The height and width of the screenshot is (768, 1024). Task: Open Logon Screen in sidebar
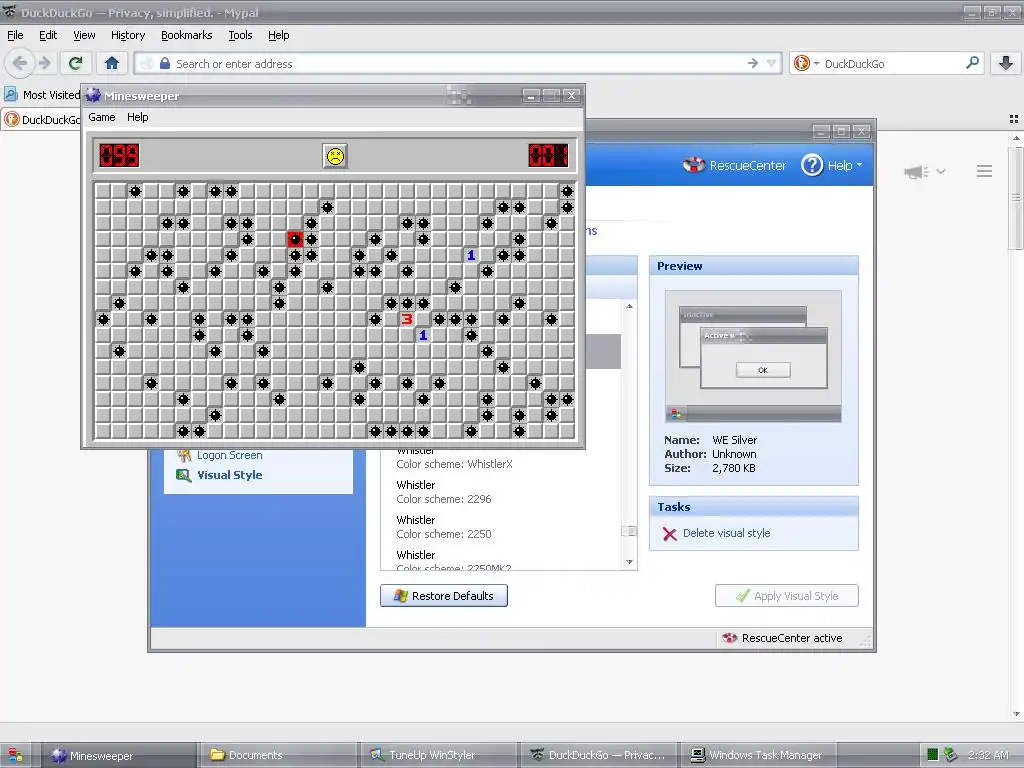click(230, 455)
